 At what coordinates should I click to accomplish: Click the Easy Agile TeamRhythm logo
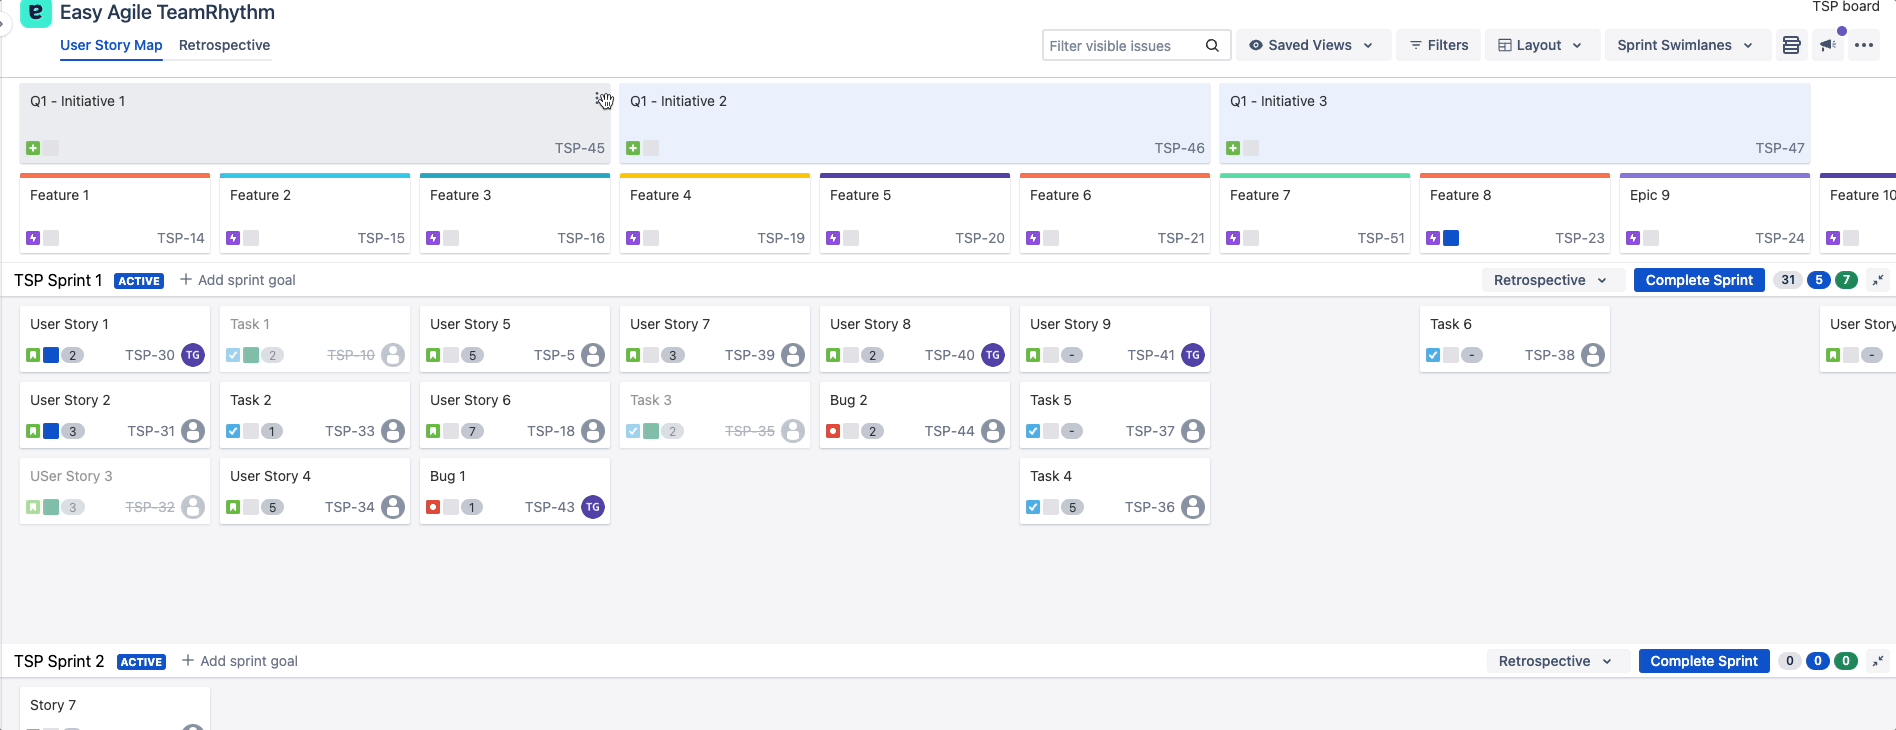(36, 13)
